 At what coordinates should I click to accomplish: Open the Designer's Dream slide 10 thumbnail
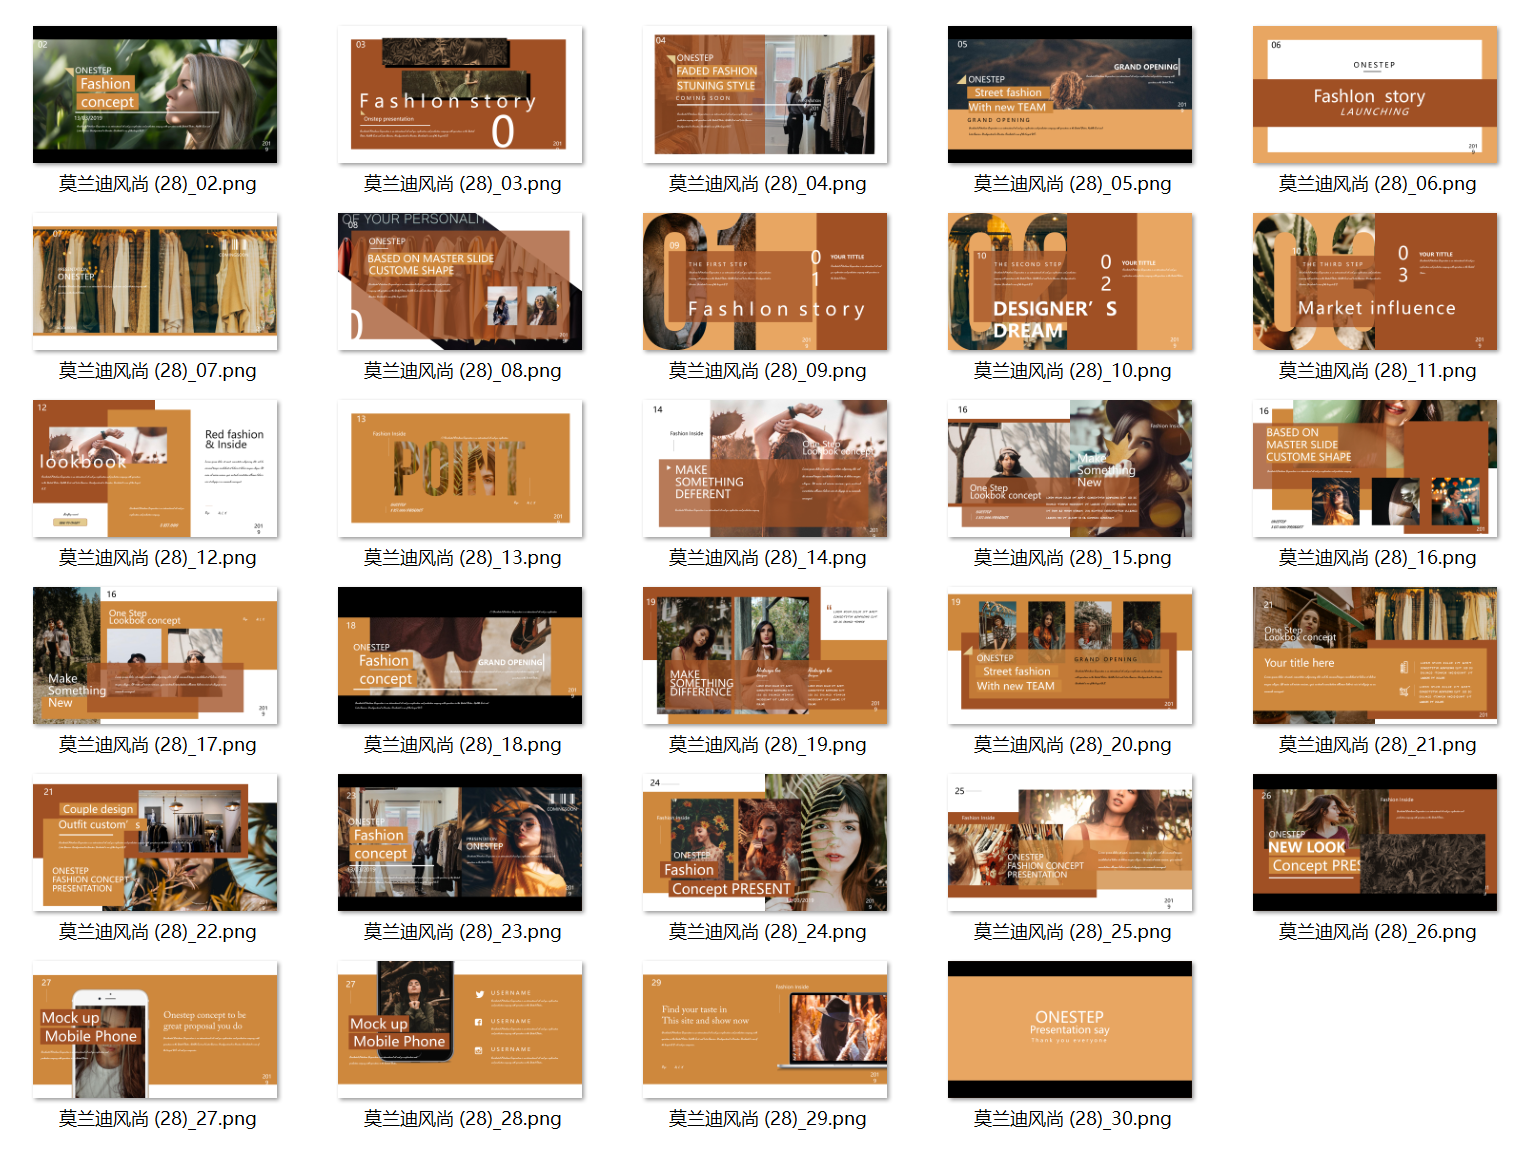tap(1070, 281)
